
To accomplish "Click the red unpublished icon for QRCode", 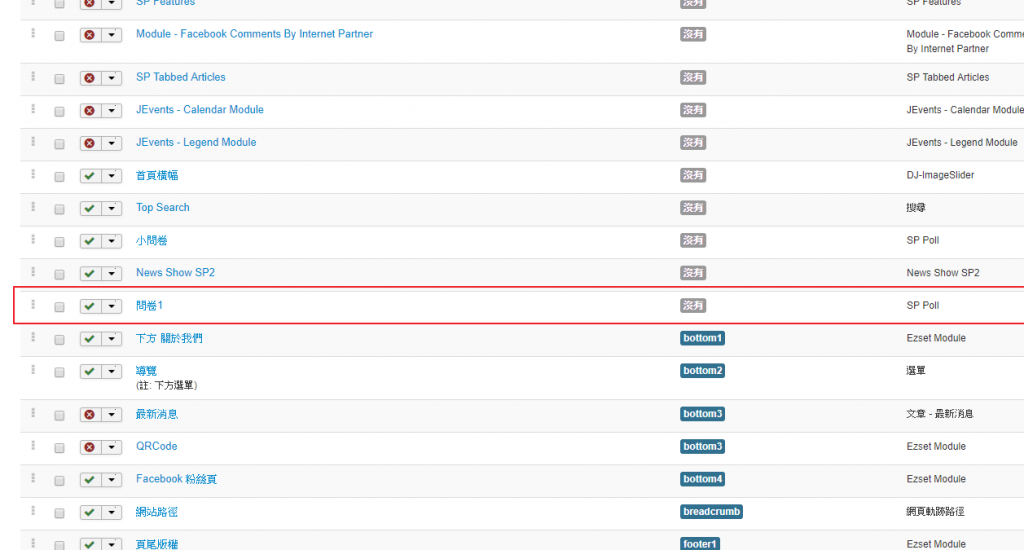I will (90, 447).
